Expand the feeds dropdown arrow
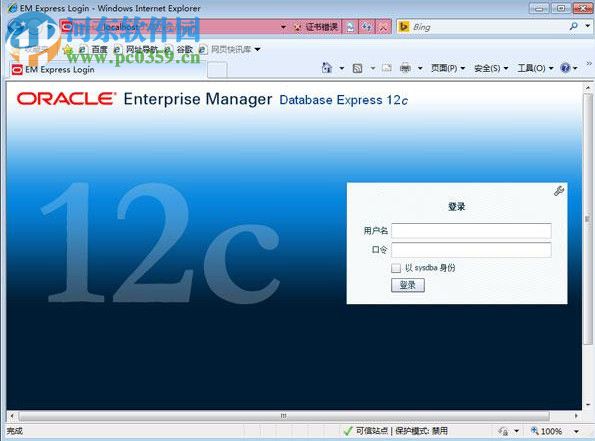 click(373, 68)
